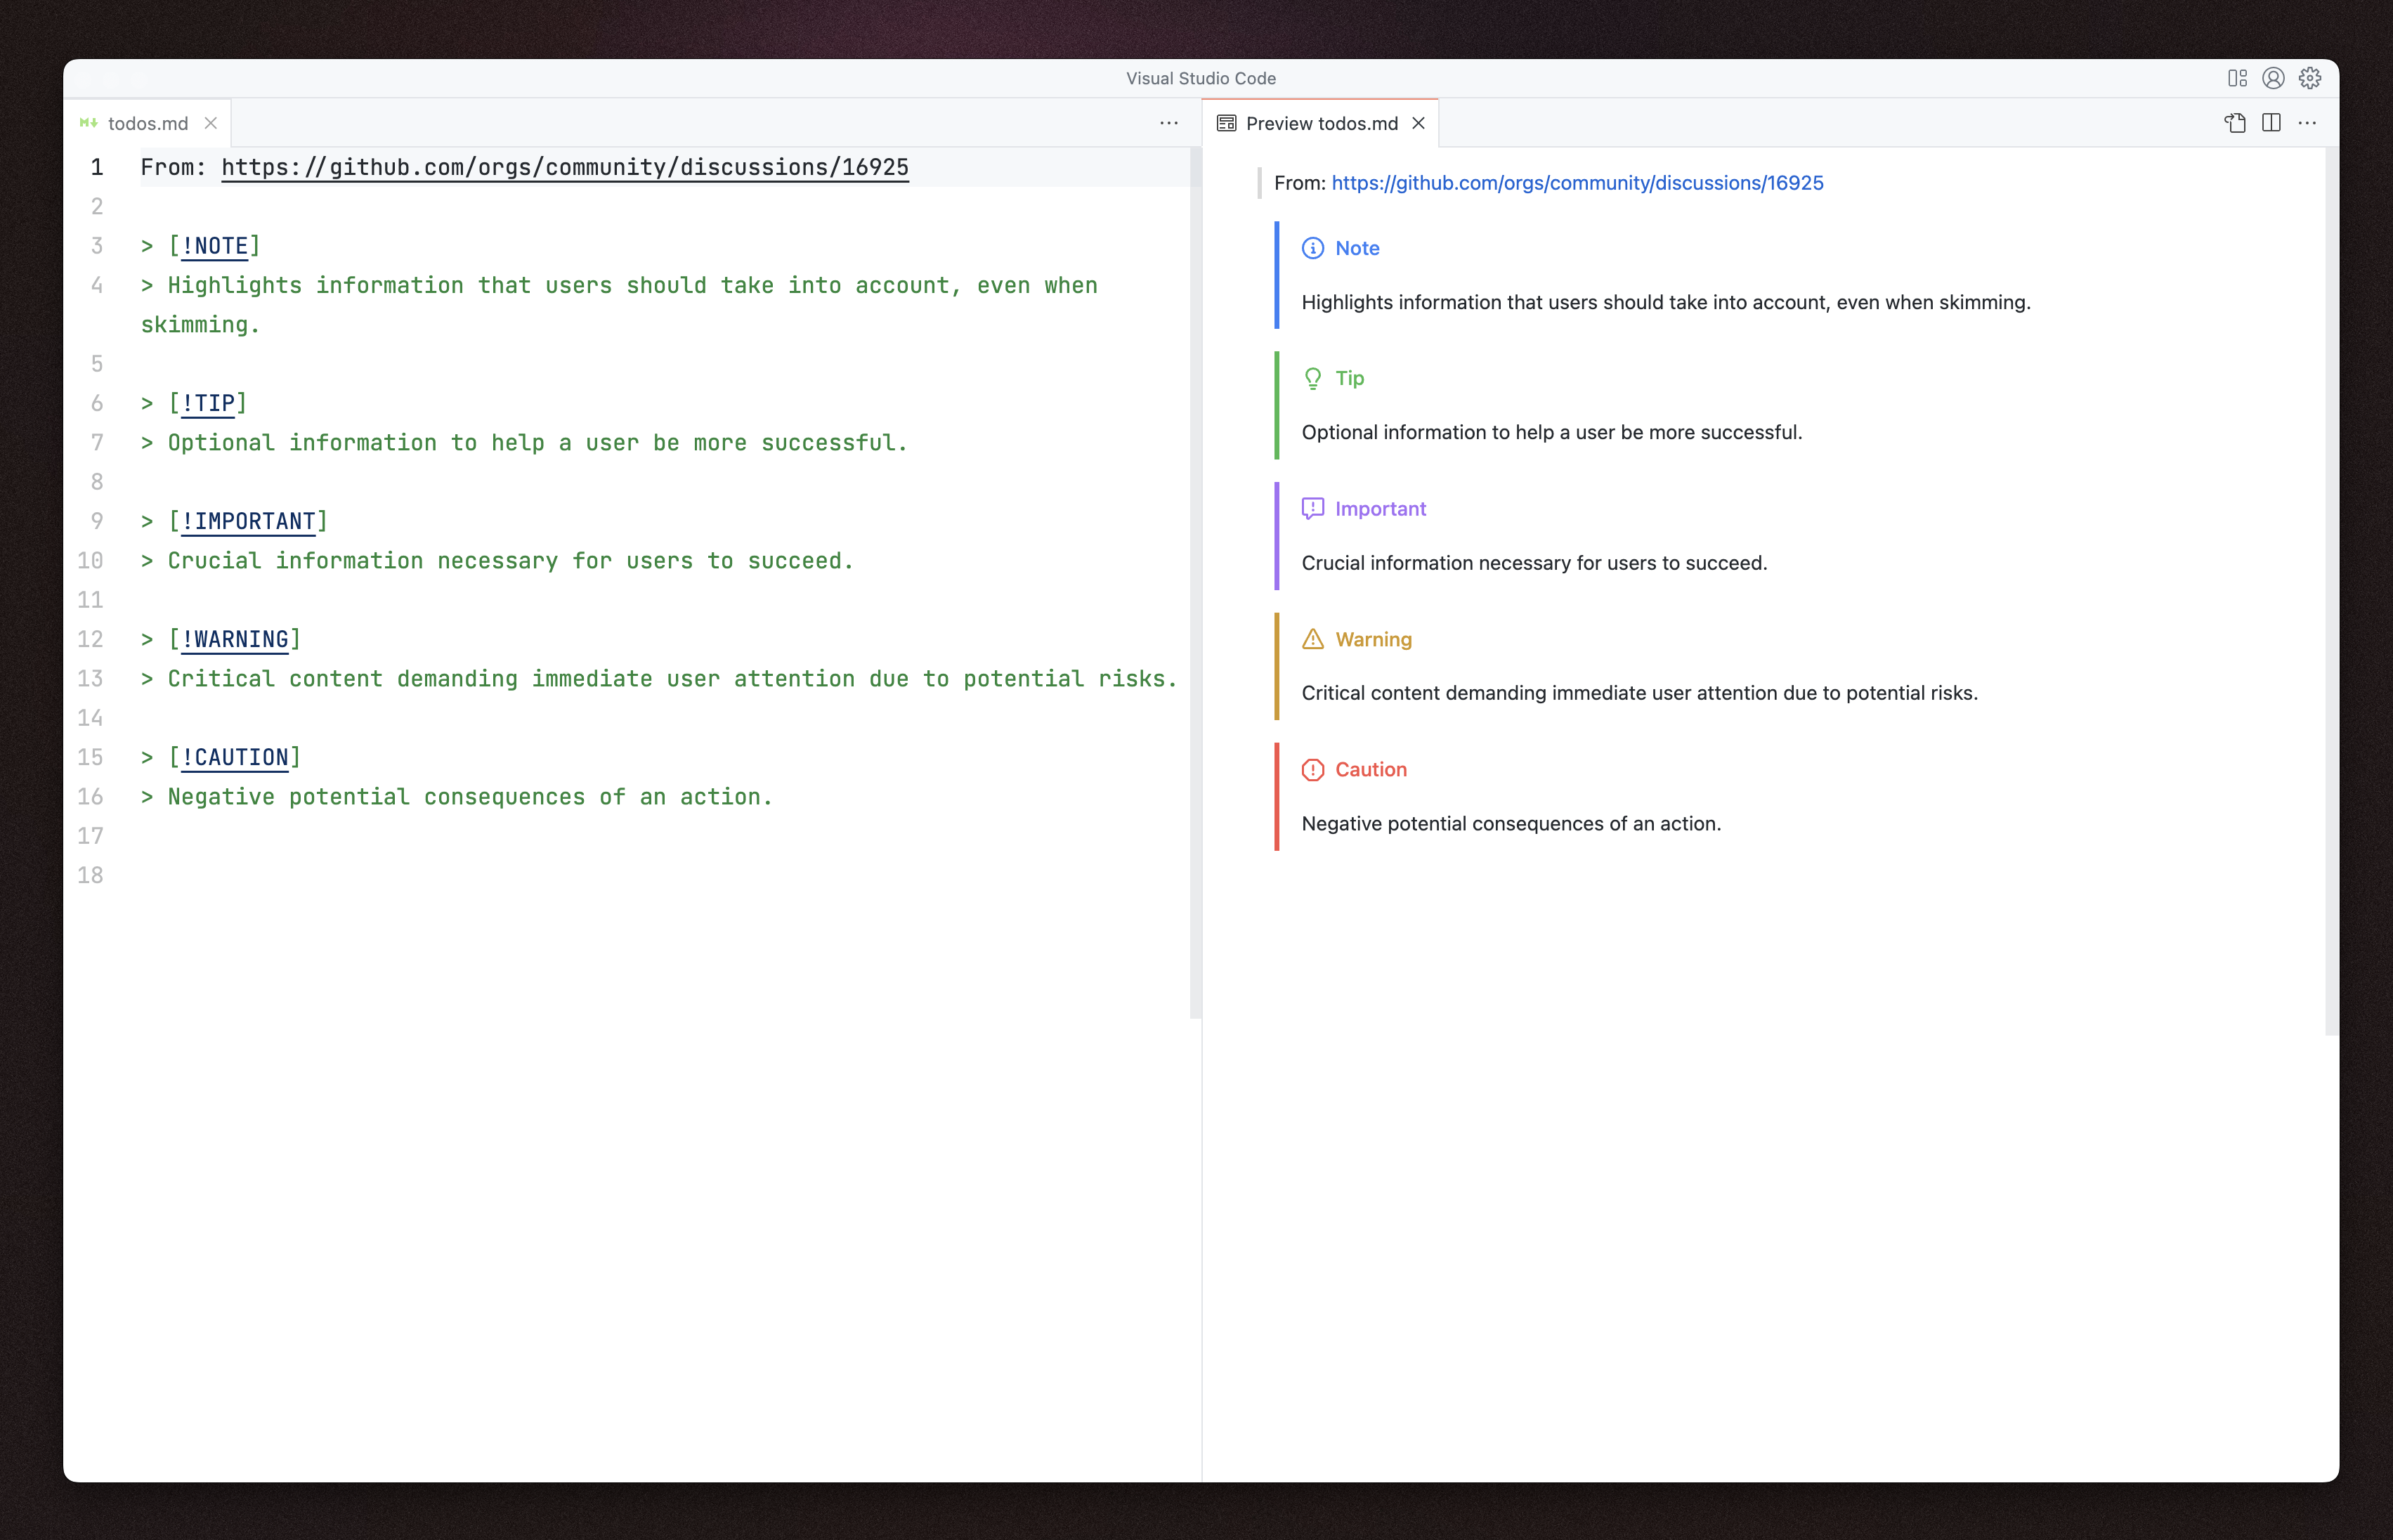2393x1540 pixels.
Task: Close the todos.md editor tab
Action: (x=211, y=123)
